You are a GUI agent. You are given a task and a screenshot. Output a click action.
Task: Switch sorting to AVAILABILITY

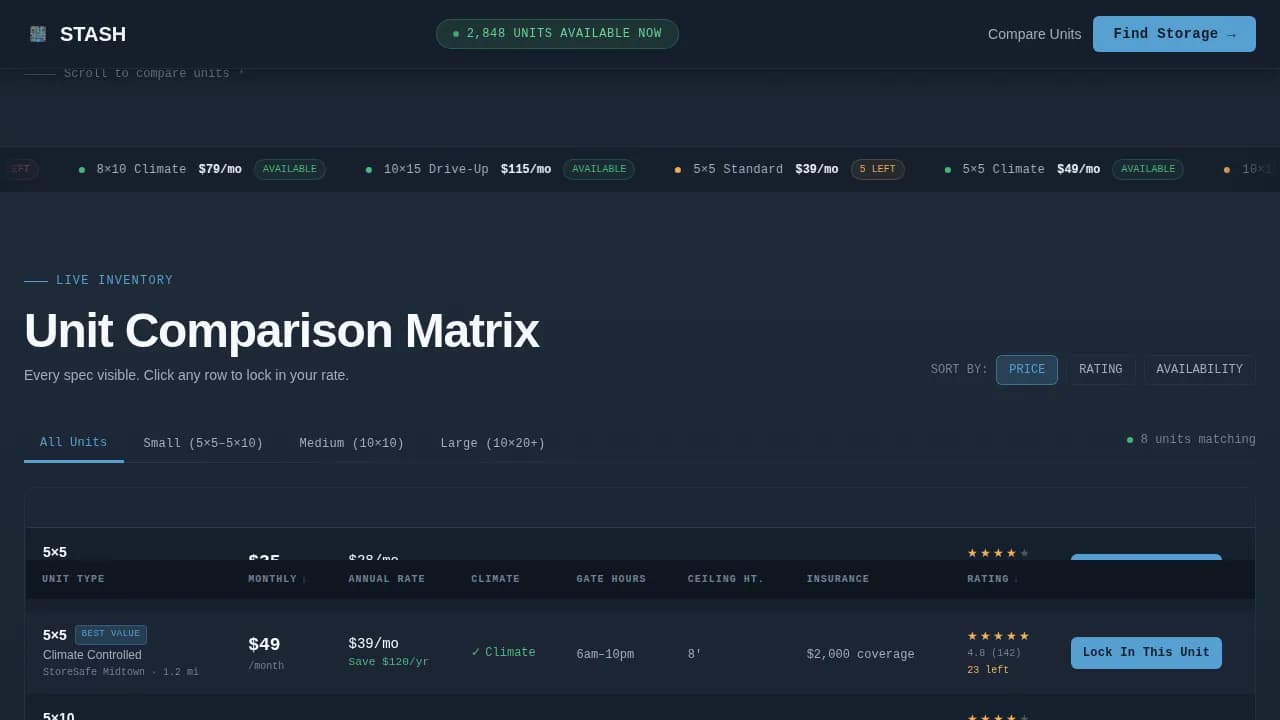(1199, 369)
